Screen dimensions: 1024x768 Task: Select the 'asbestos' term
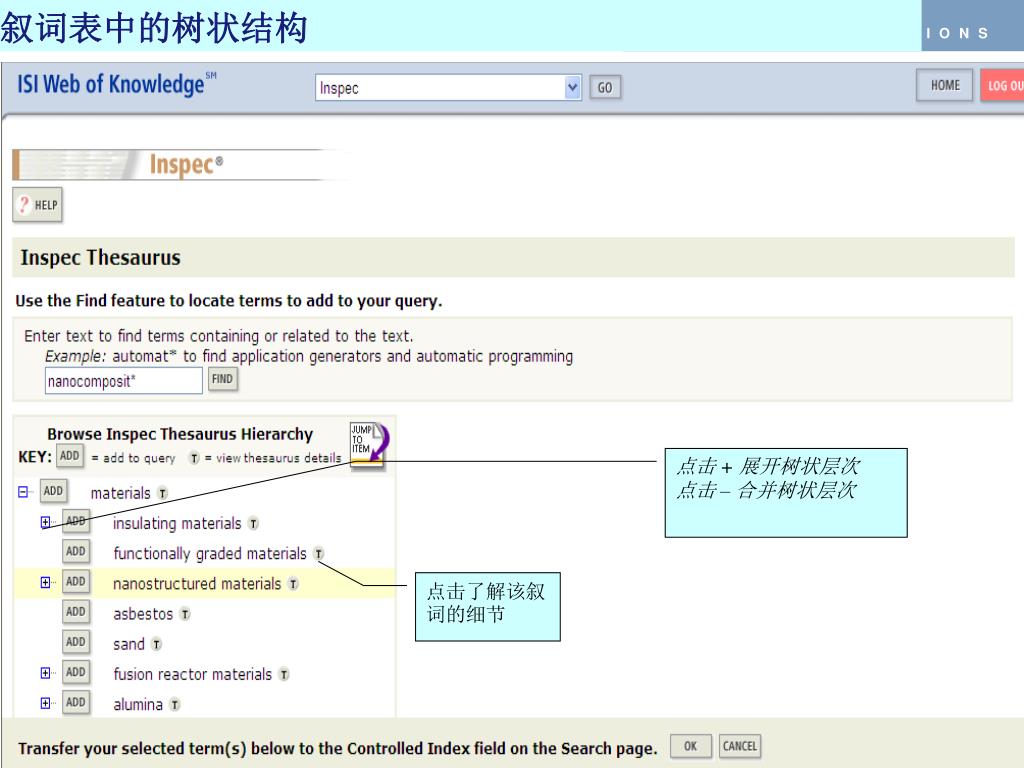coord(143,614)
